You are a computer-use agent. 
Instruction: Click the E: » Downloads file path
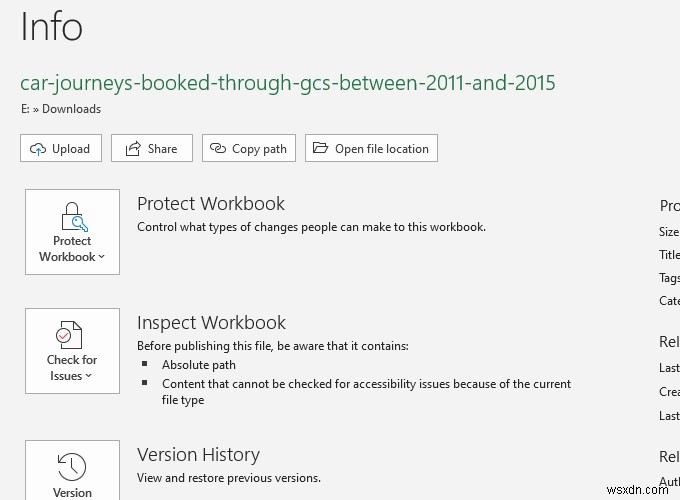coord(61,109)
